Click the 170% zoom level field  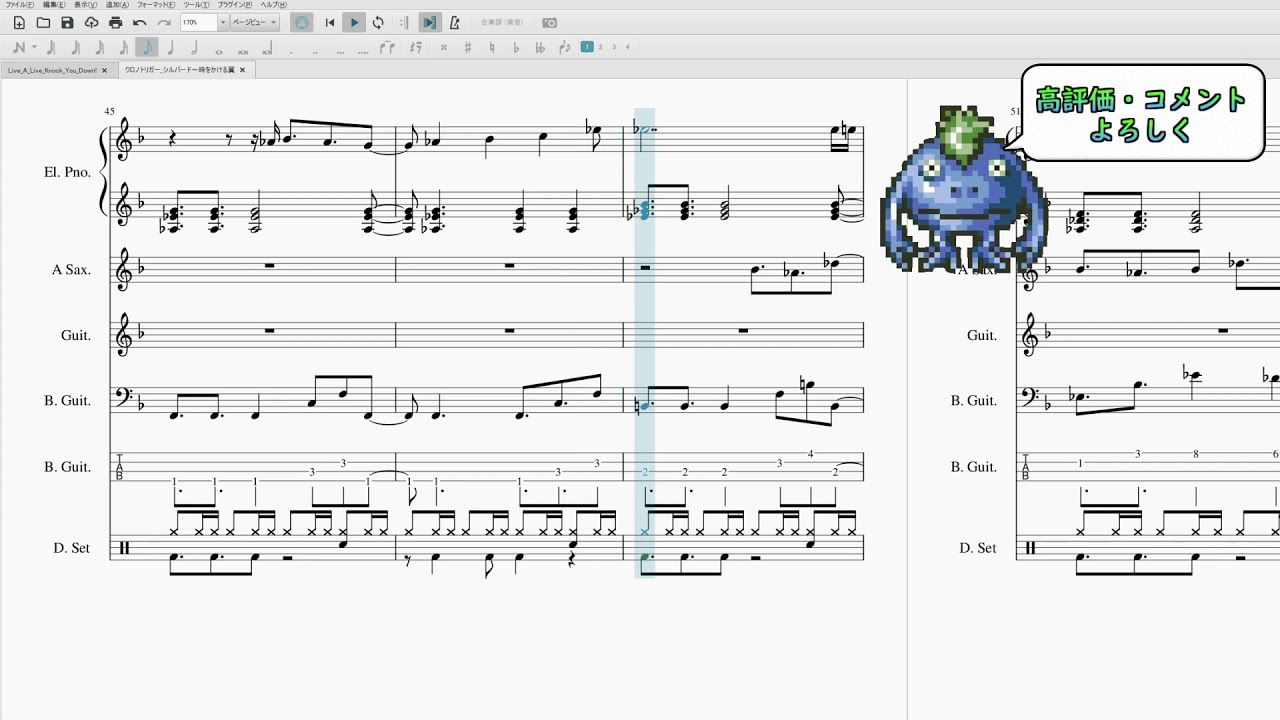198,22
